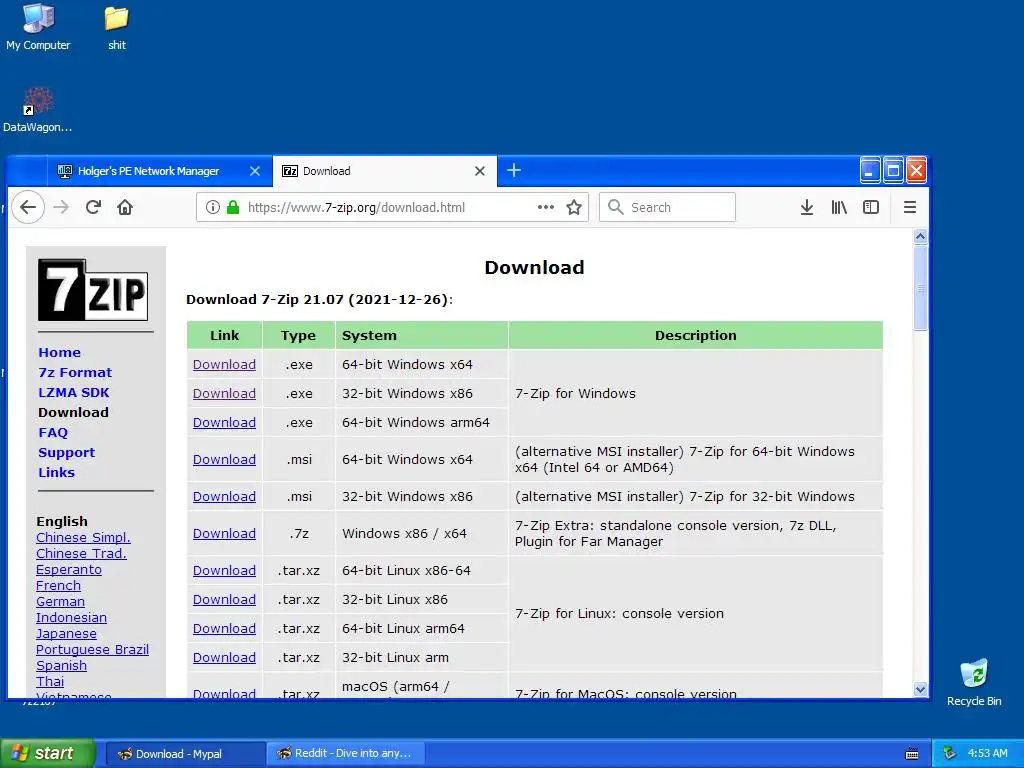1024x768 pixels.
Task: Click the keyboard icon in taskbar
Action: tap(912, 754)
